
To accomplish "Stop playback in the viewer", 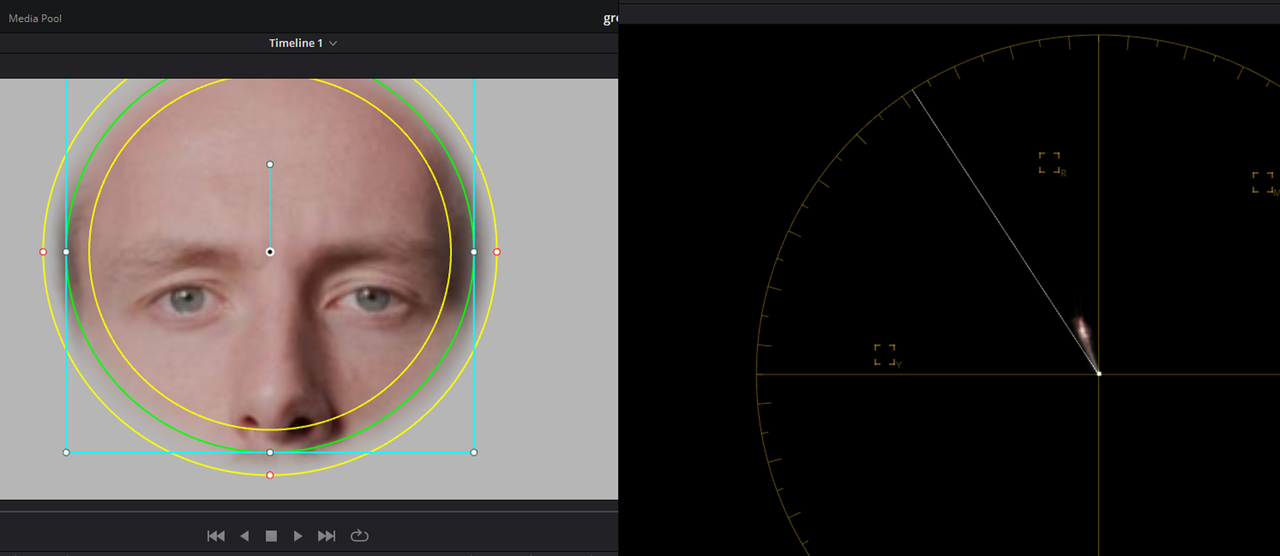I will coord(271,536).
